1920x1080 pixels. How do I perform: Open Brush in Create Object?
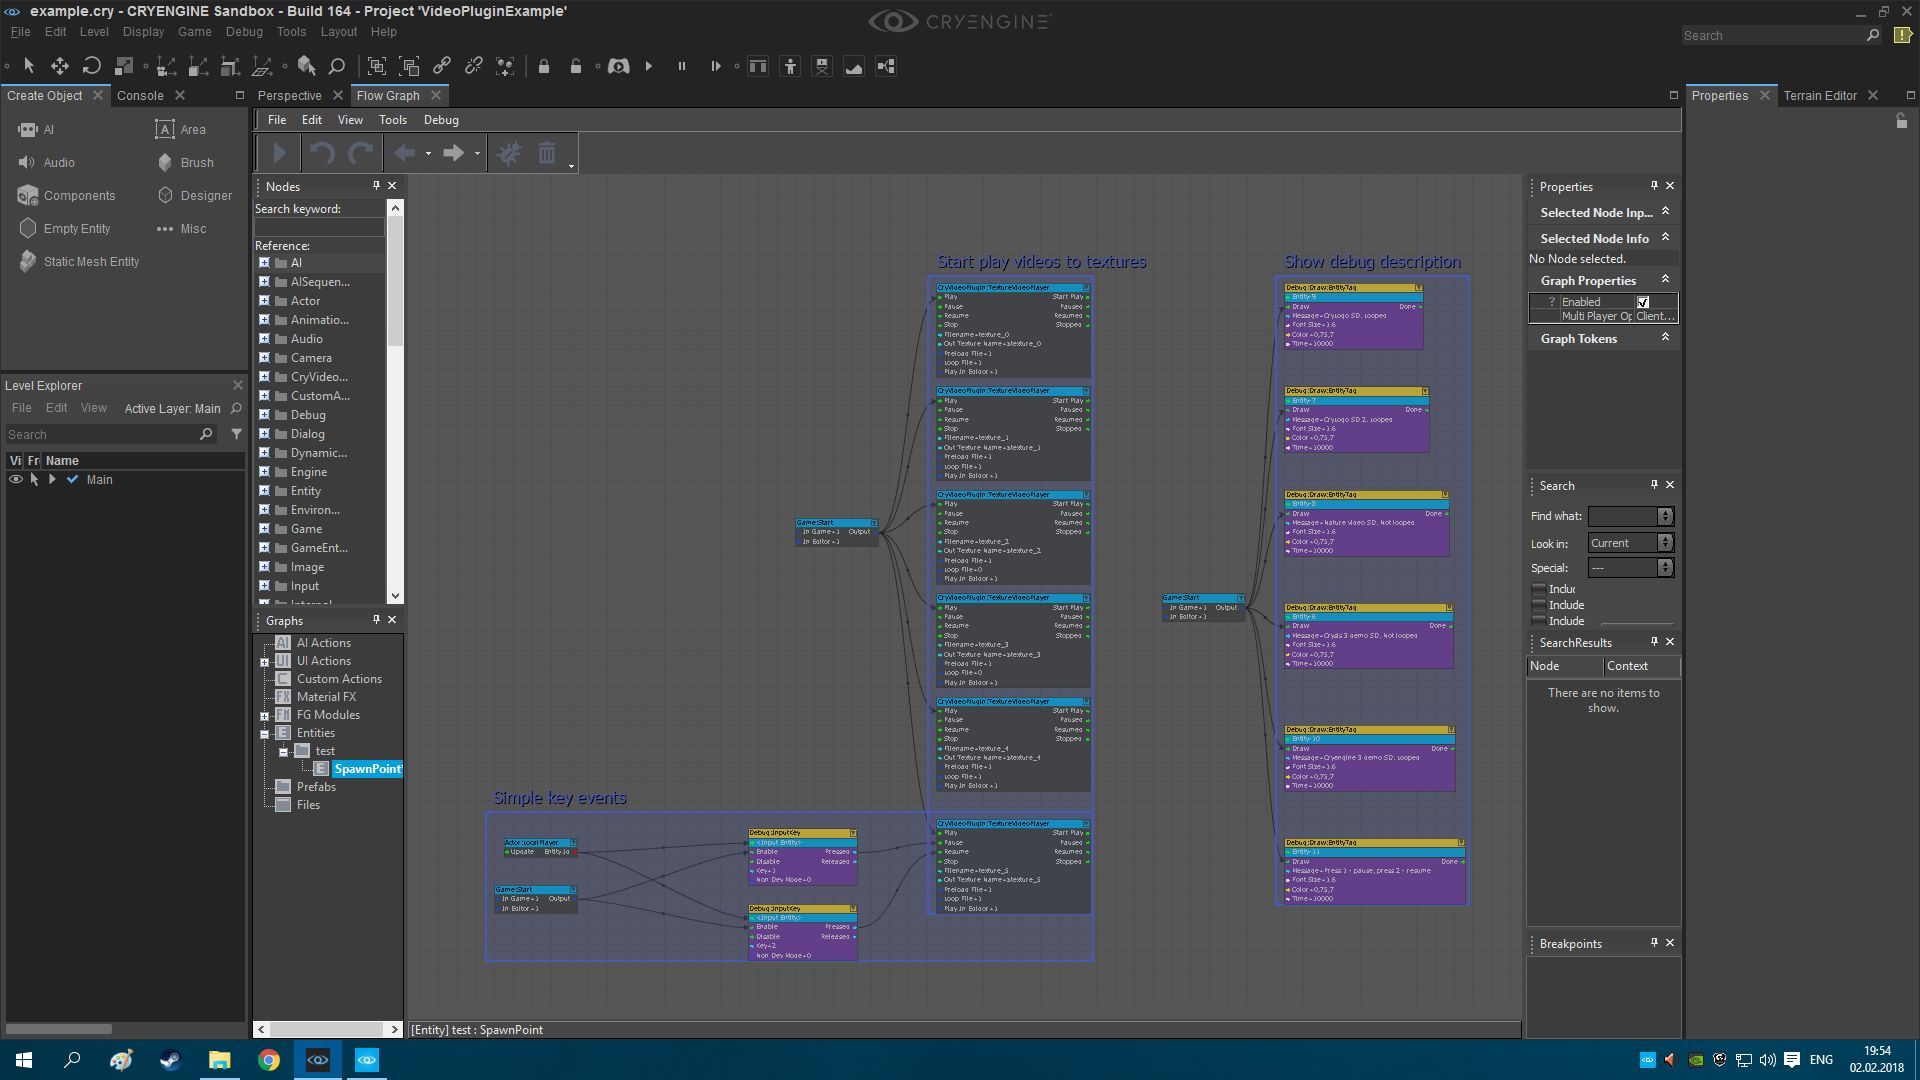point(186,163)
